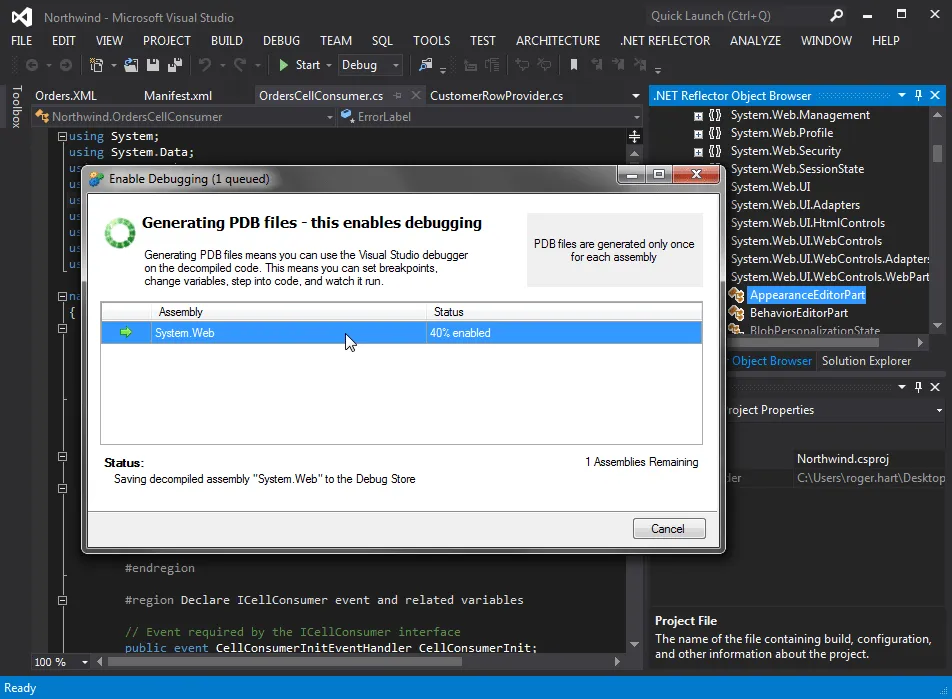Open the TEAM menu

click(336, 41)
